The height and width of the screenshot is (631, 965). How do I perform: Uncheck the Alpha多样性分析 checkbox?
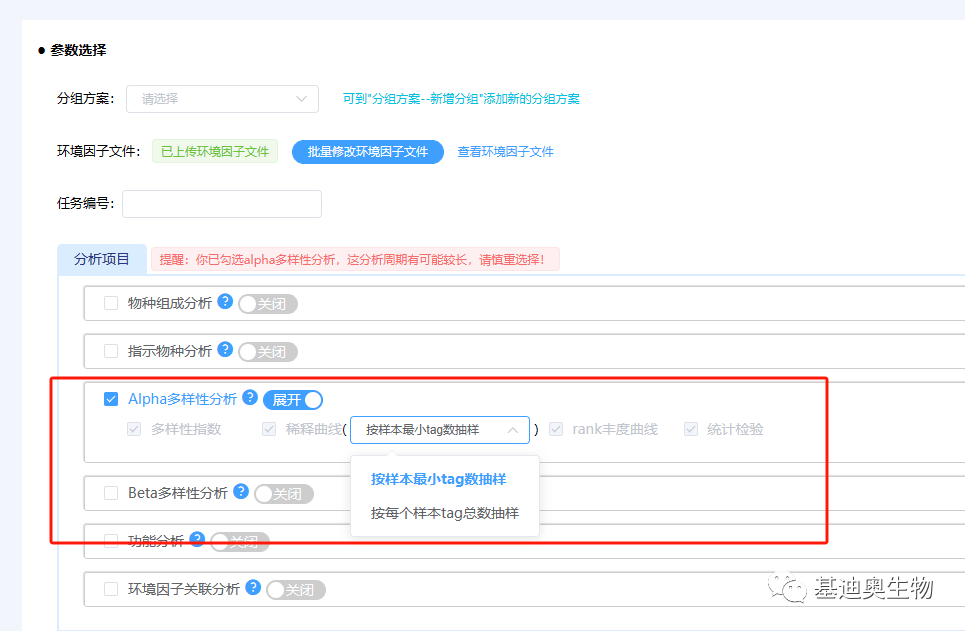[x=110, y=398]
